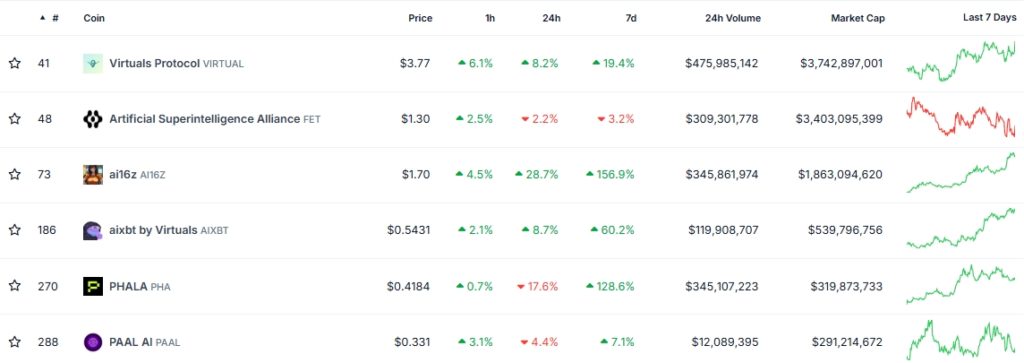Click the Artificial Superintelligence Alliance FET logo

[93, 119]
